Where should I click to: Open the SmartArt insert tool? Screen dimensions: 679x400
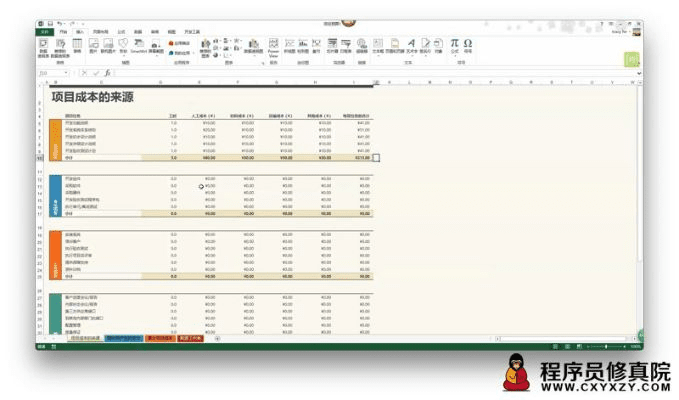click(x=138, y=44)
